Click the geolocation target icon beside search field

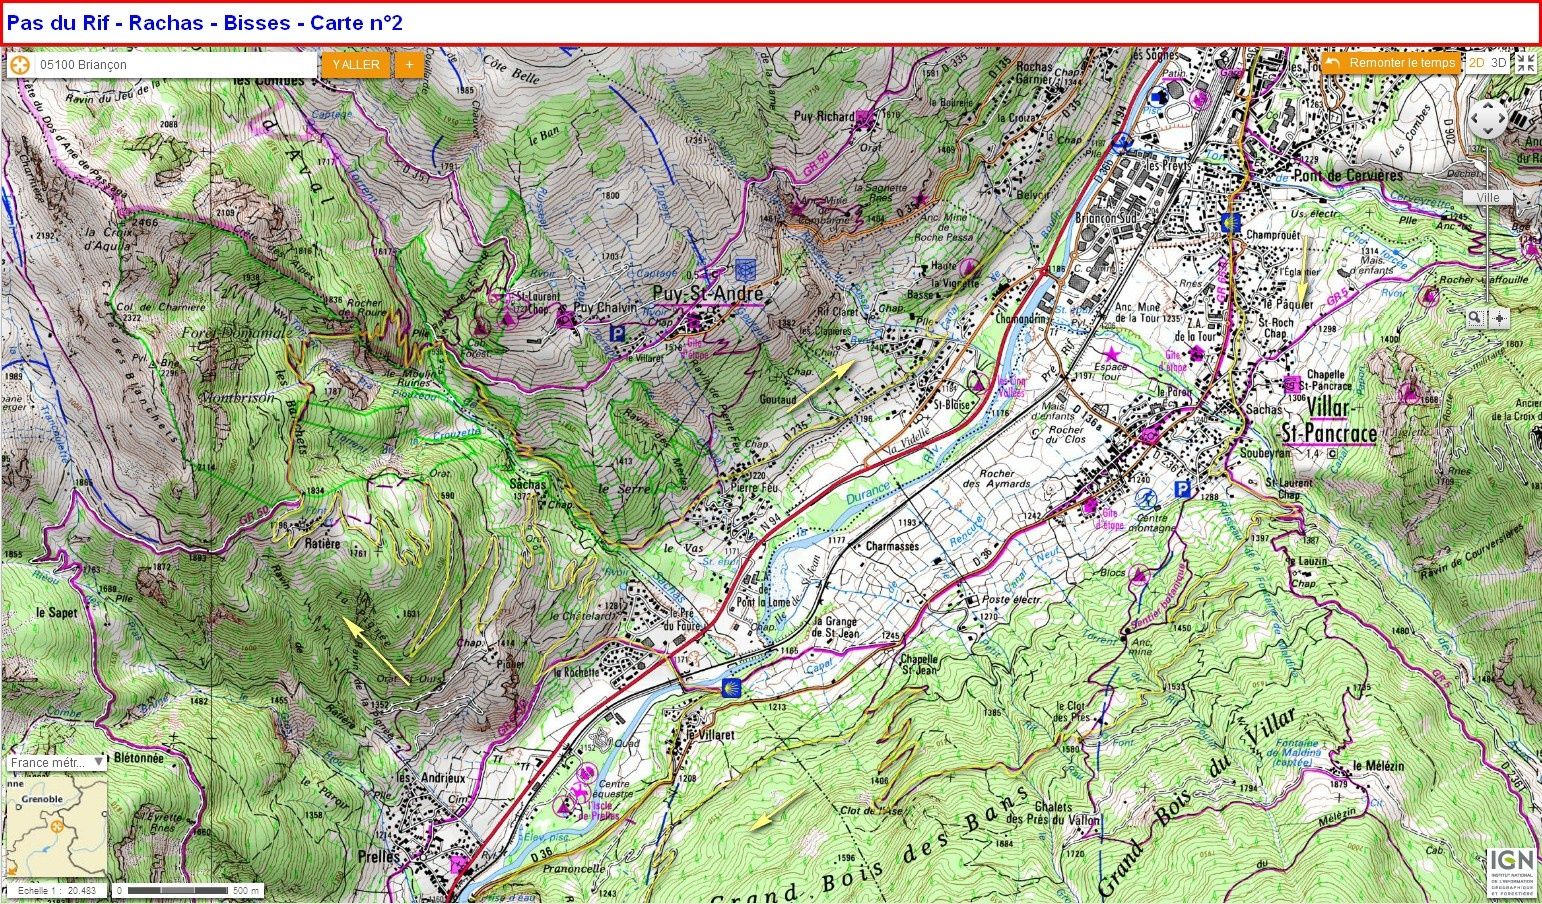(19, 65)
